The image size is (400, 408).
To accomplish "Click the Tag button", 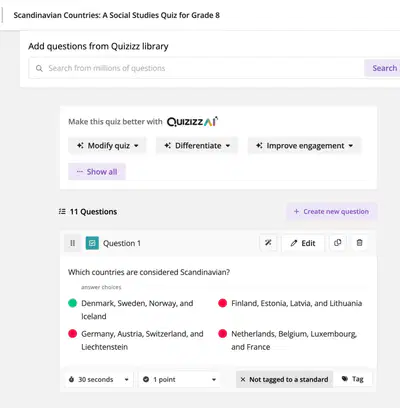I will coord(353,379).
